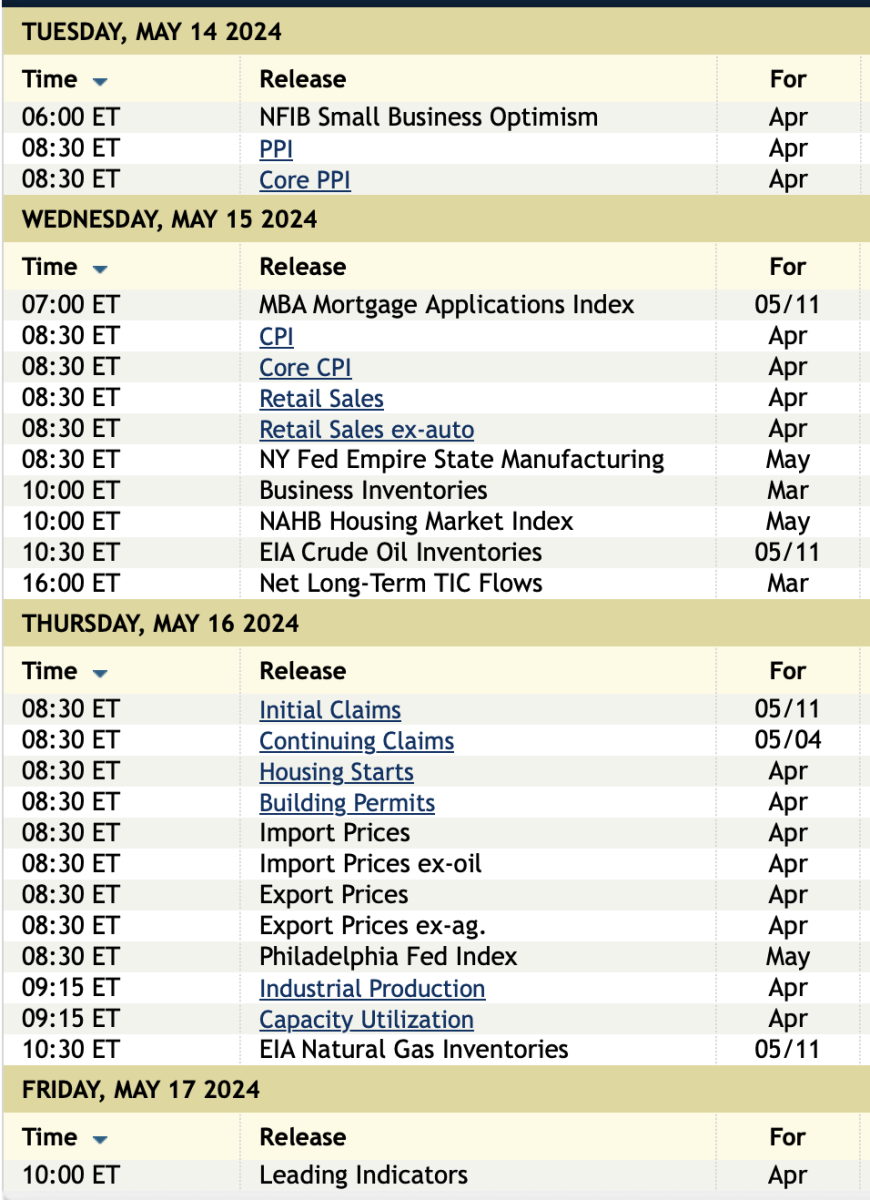Open the Industrial Production link

coord(372,988)
